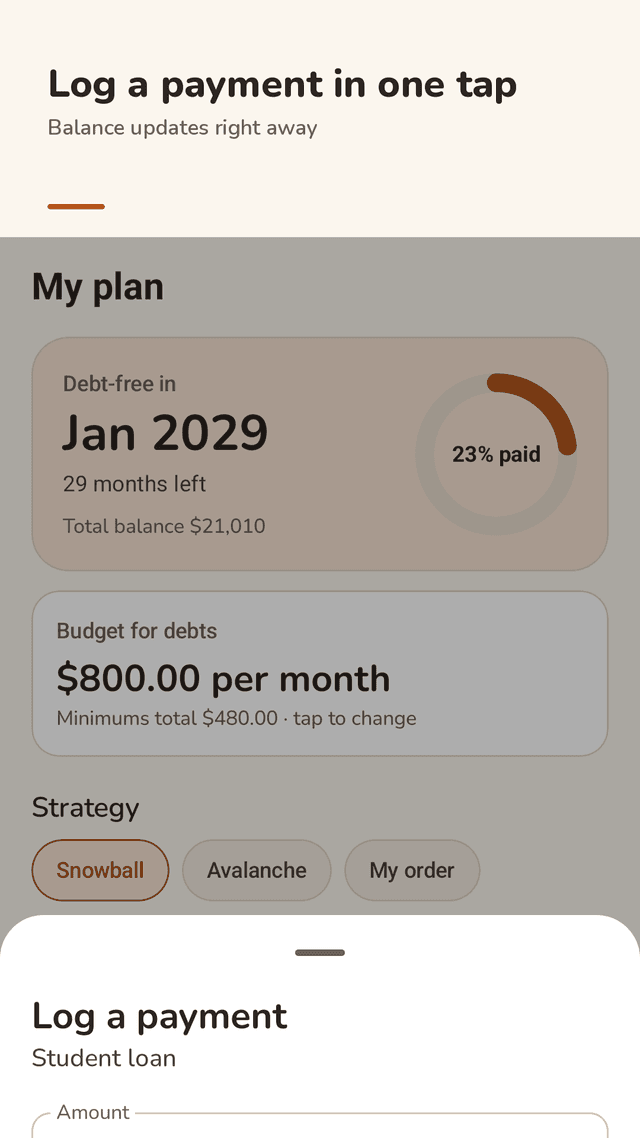Tap the bottom sheet drag handle
The height and width of the screenshot is (1138, 640).
(x=320, y=952)
